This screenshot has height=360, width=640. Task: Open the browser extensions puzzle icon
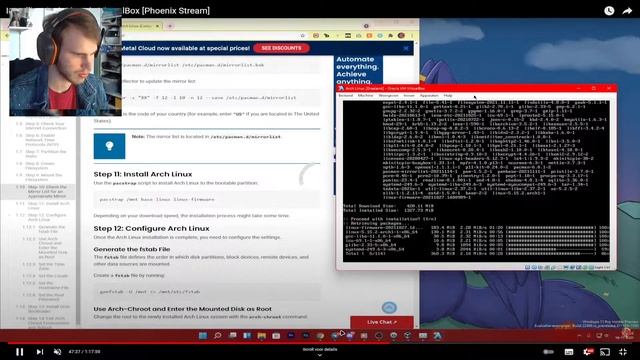391,36
